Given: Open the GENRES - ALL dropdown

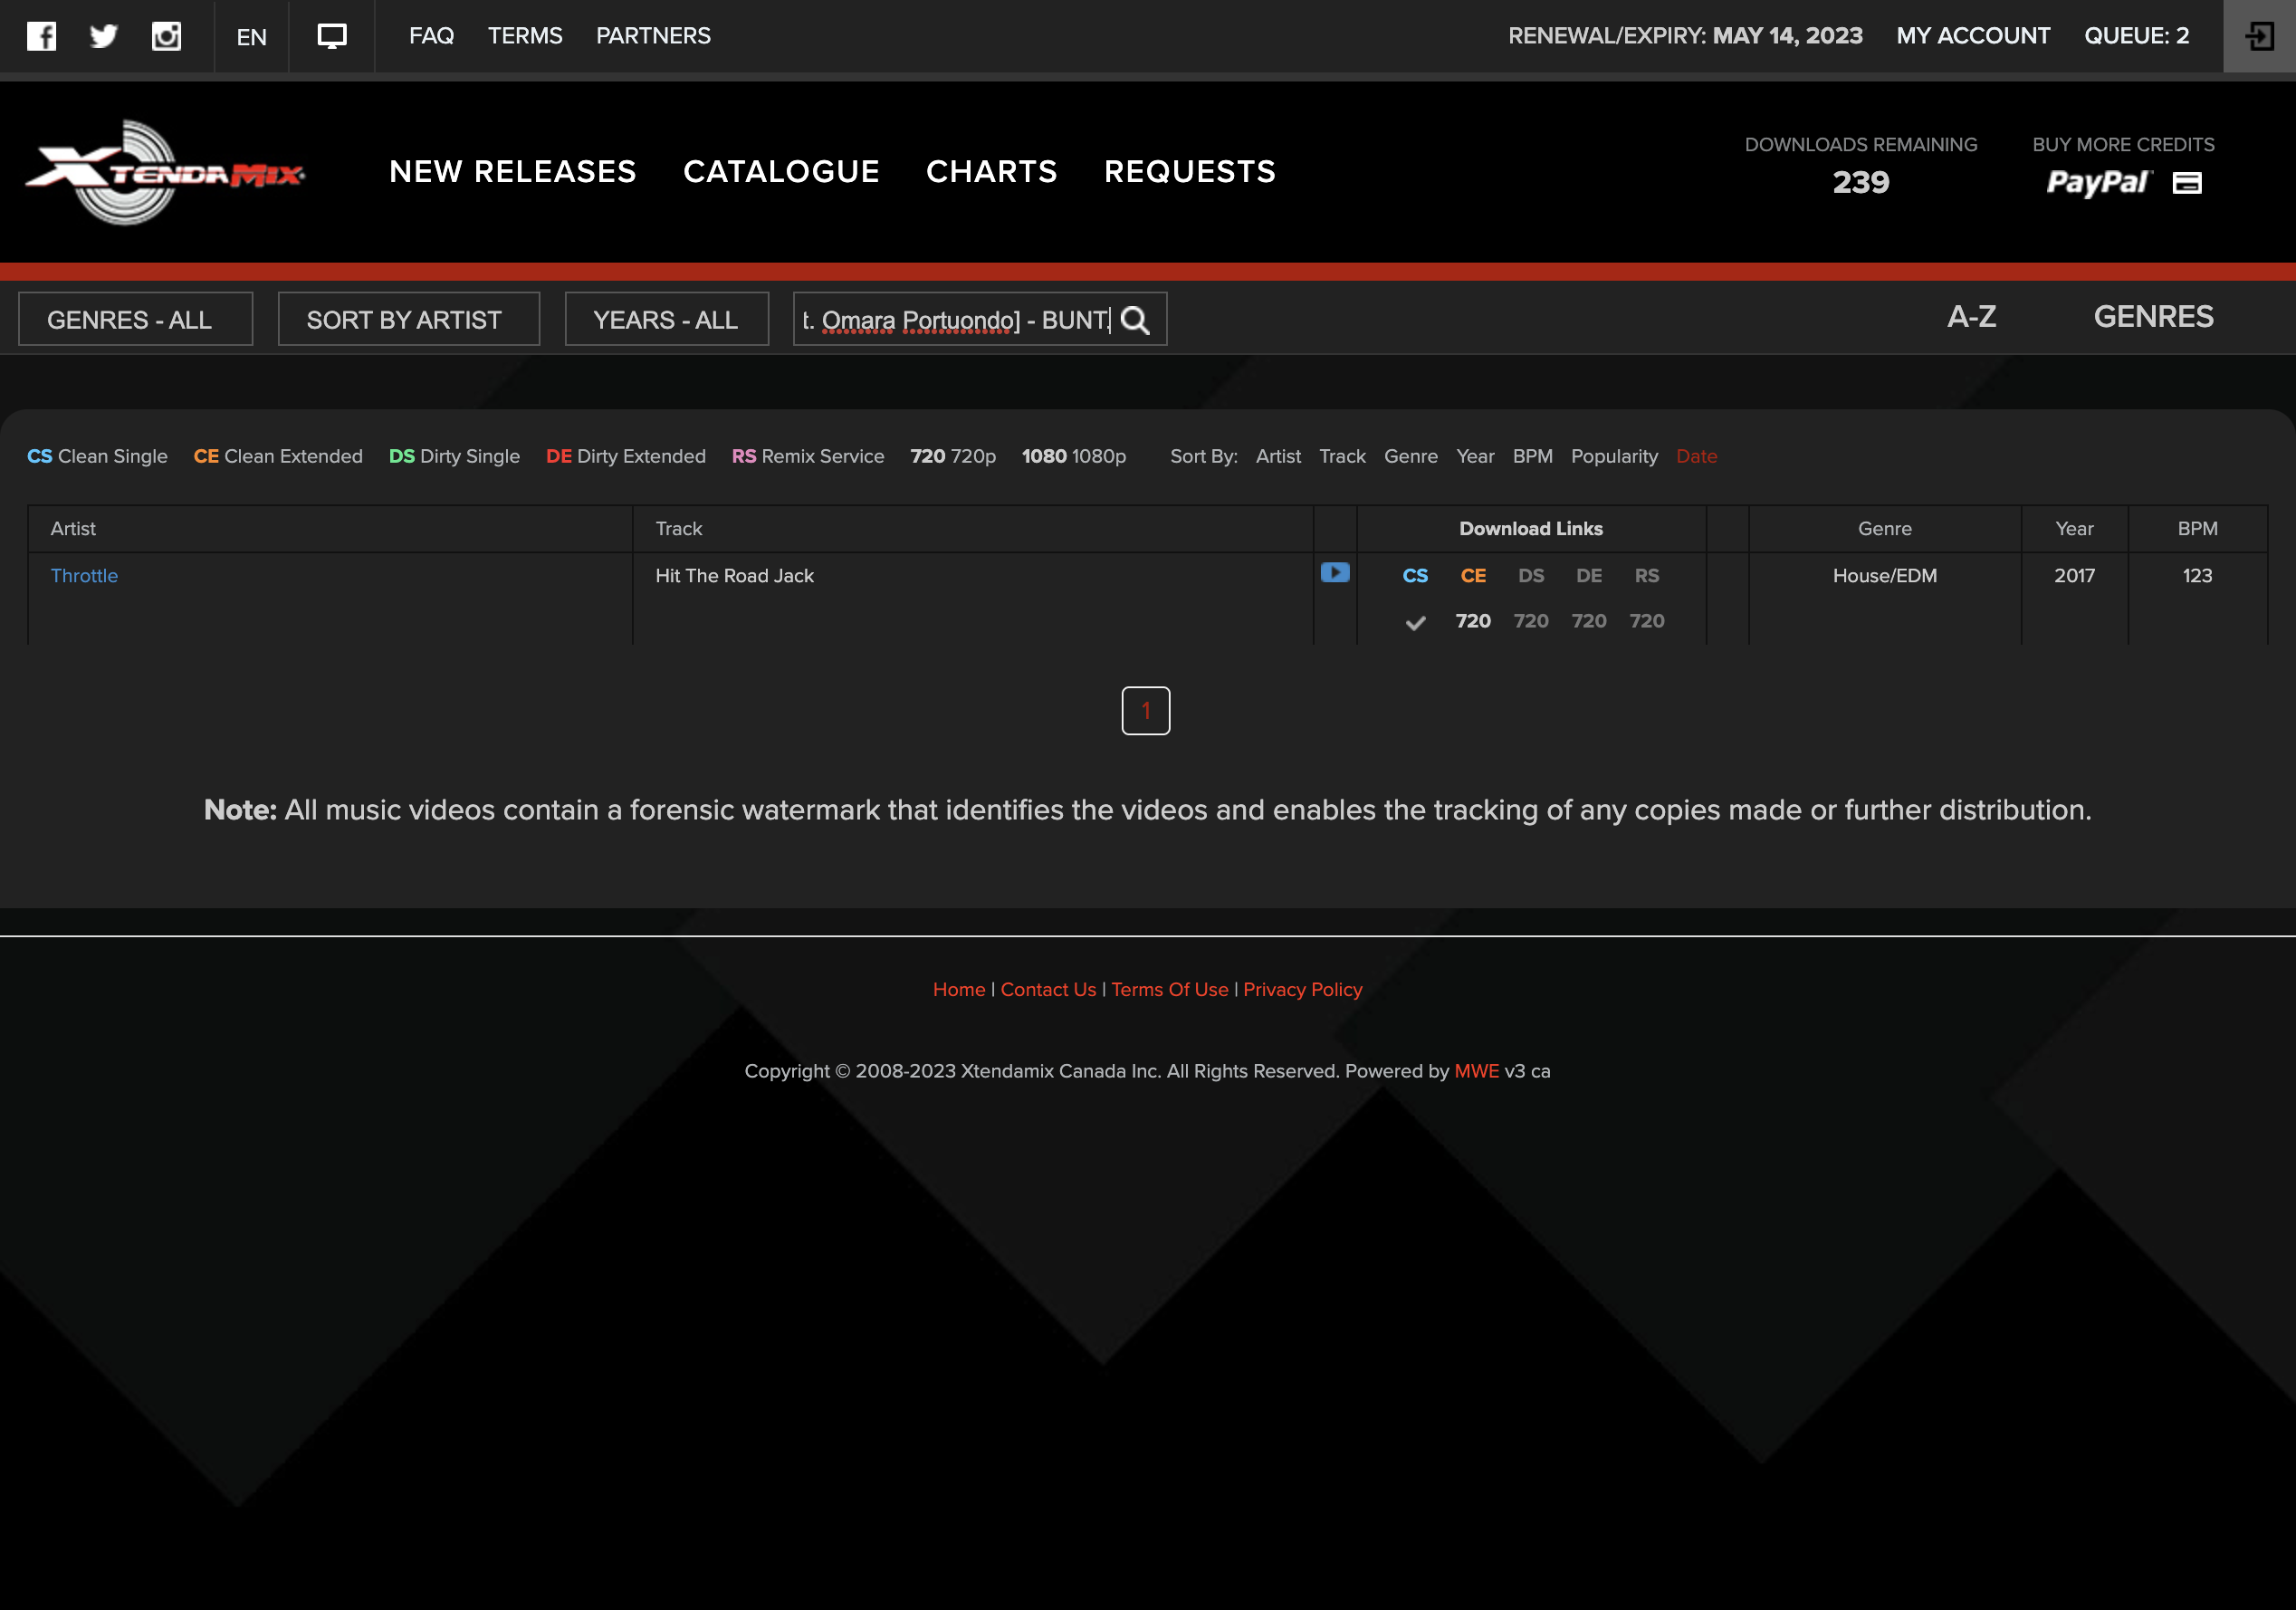Looking at the screenshot, I should 136,319.
